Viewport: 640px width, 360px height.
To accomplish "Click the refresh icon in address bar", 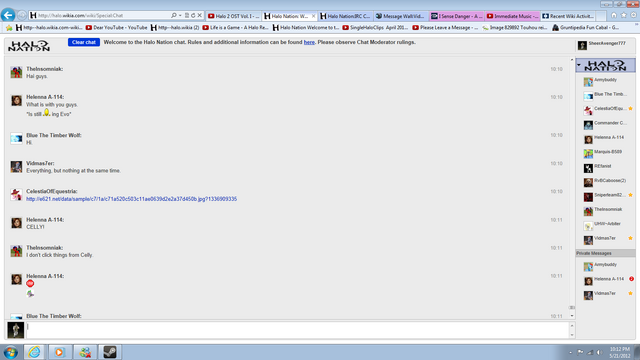I will click(x=193, y=16).
